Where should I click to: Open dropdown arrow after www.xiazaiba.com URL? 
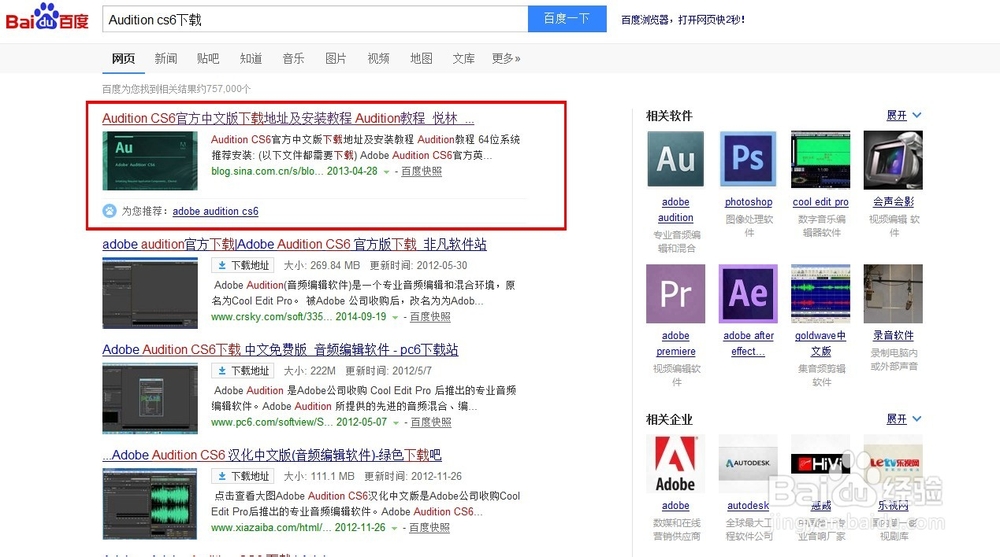(395, 528)
